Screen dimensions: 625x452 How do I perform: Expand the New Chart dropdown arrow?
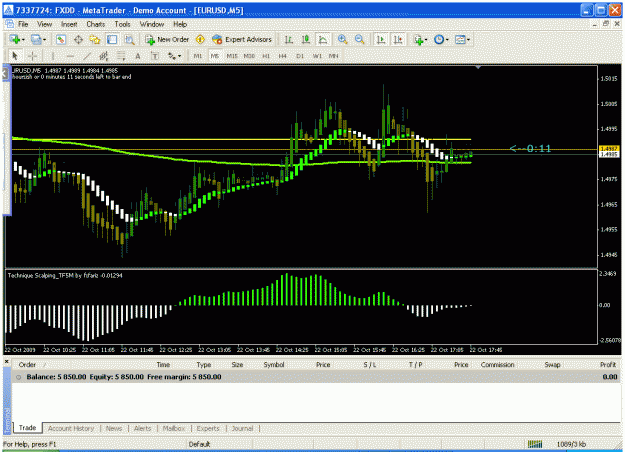pyautogui.click(x=23, y=39)
